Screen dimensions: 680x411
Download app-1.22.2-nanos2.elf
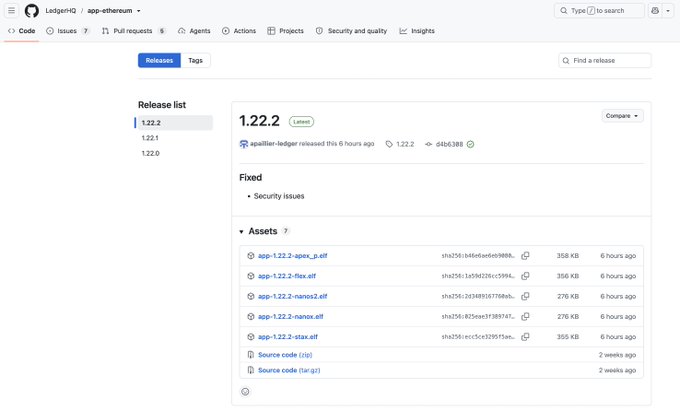[x=292, y=297]
